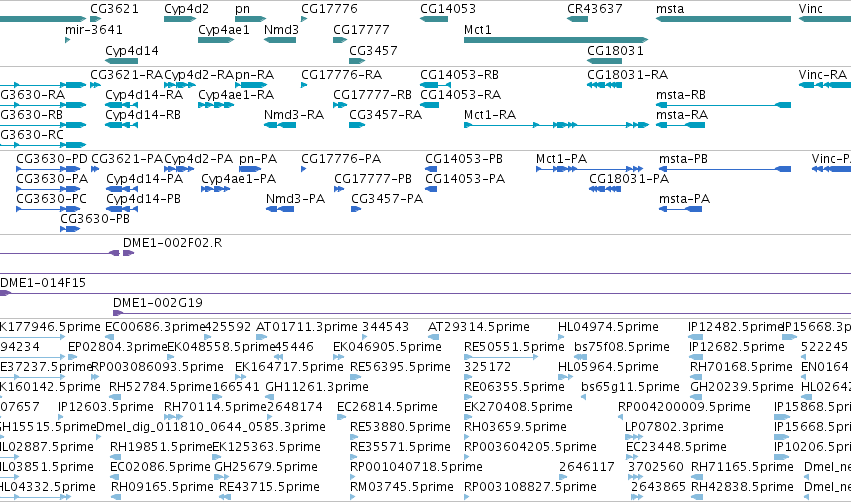This screenshot has width=851, height=502.
Task: Select the CG14053-RB transcript glyph
Action: (x=435, y=85)
